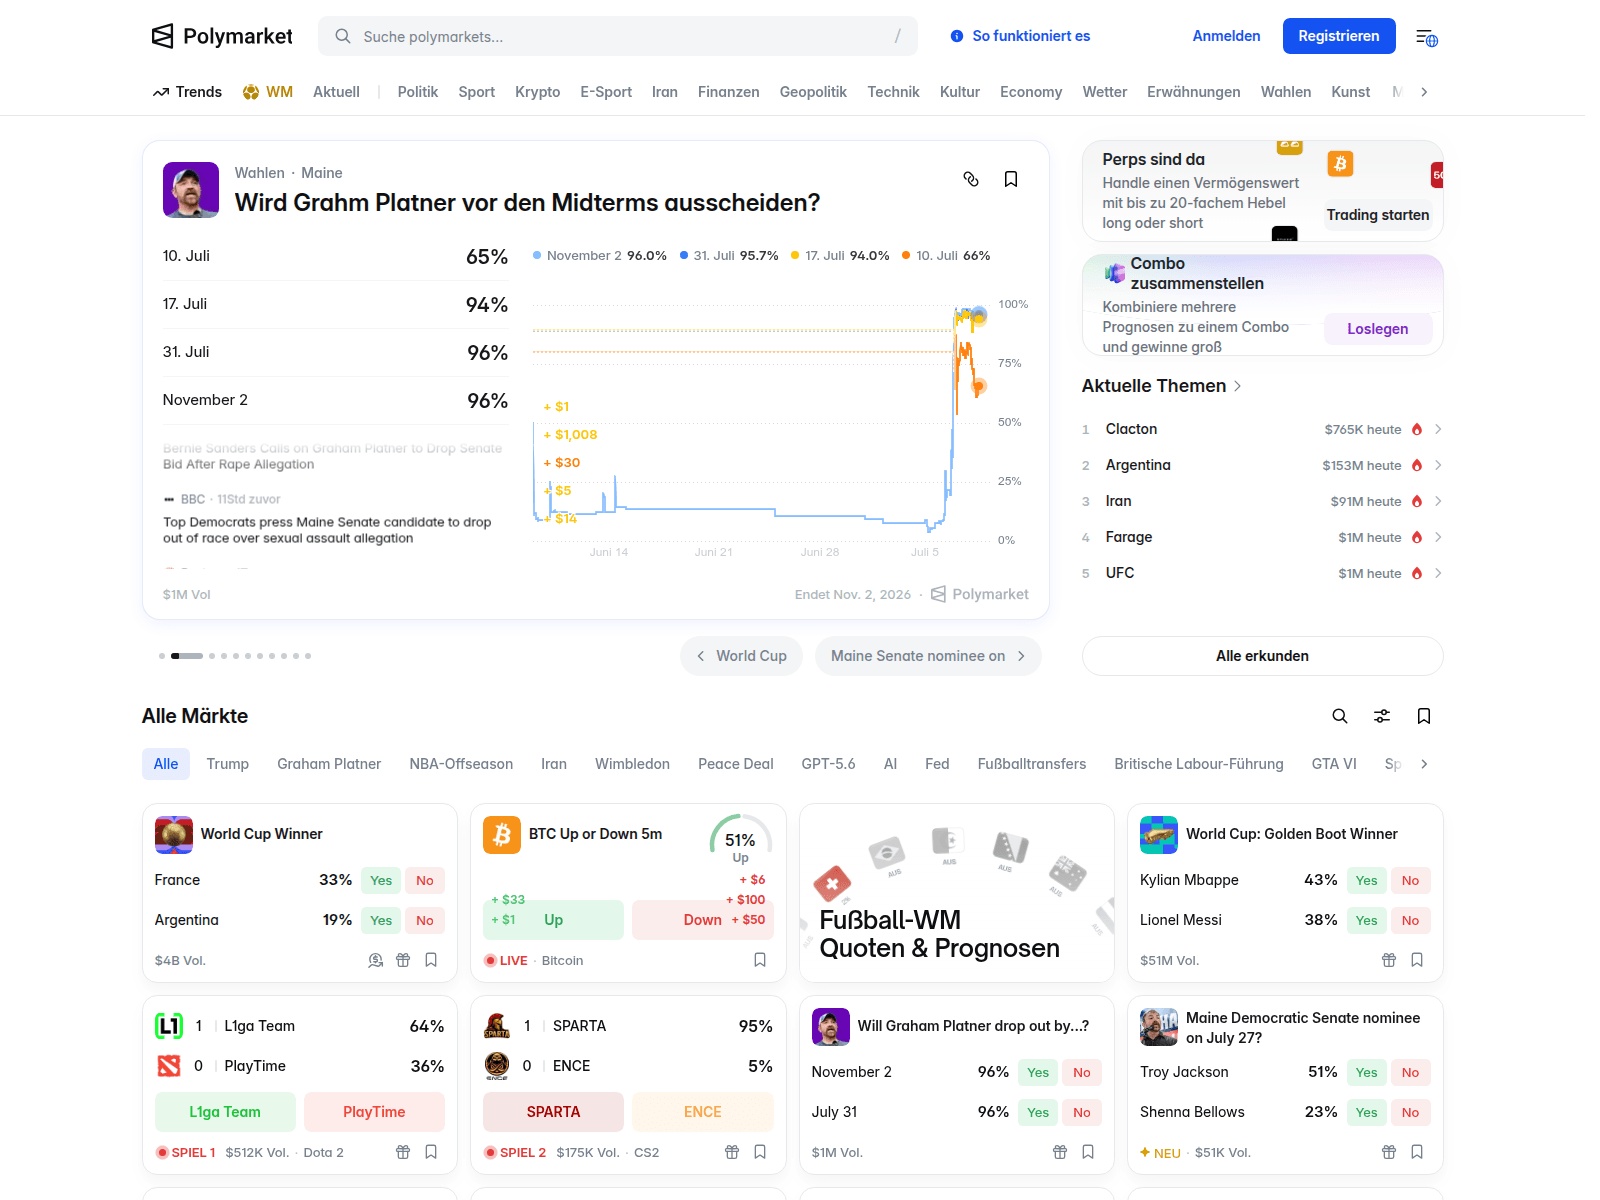1600x1200 pixels.
Task: Click the info icon beside So funktioniert es
Action: coord(957,36)
